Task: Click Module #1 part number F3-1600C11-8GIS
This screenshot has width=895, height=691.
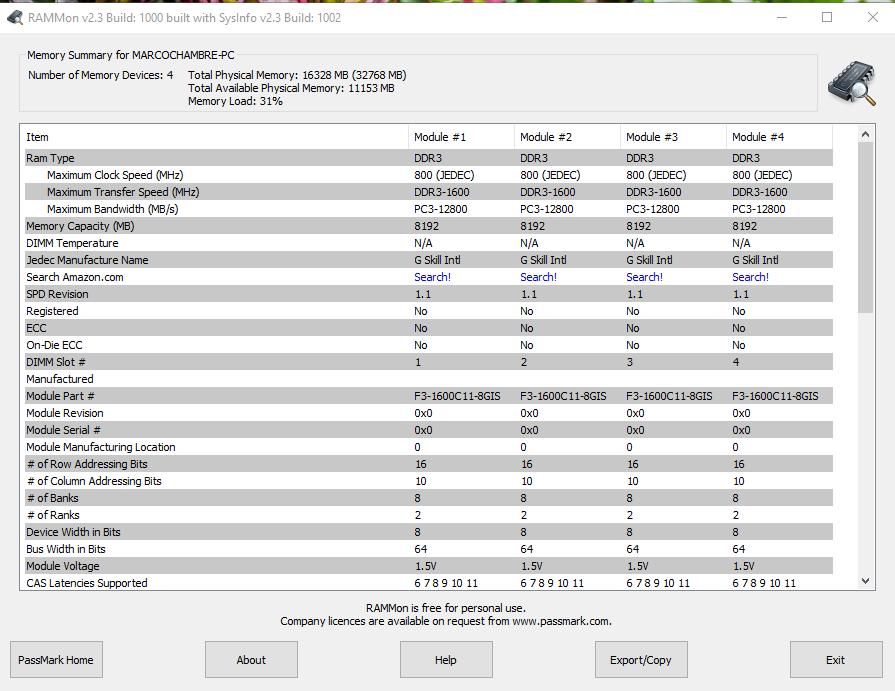Action: 457,396
